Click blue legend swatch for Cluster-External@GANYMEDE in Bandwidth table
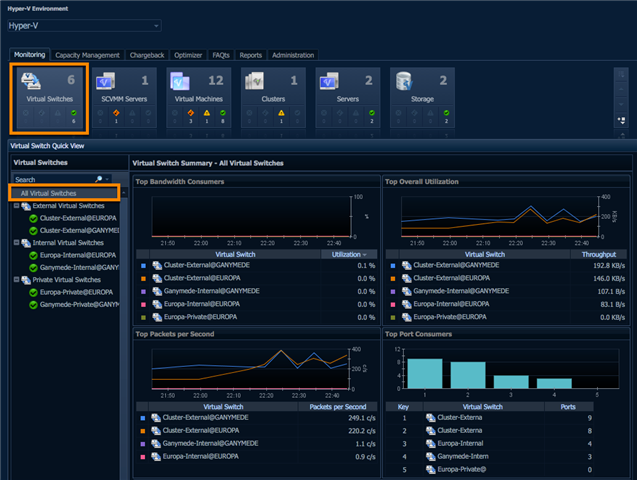The width and height of the screenshot is (637, 480). (x=143, y=266)
